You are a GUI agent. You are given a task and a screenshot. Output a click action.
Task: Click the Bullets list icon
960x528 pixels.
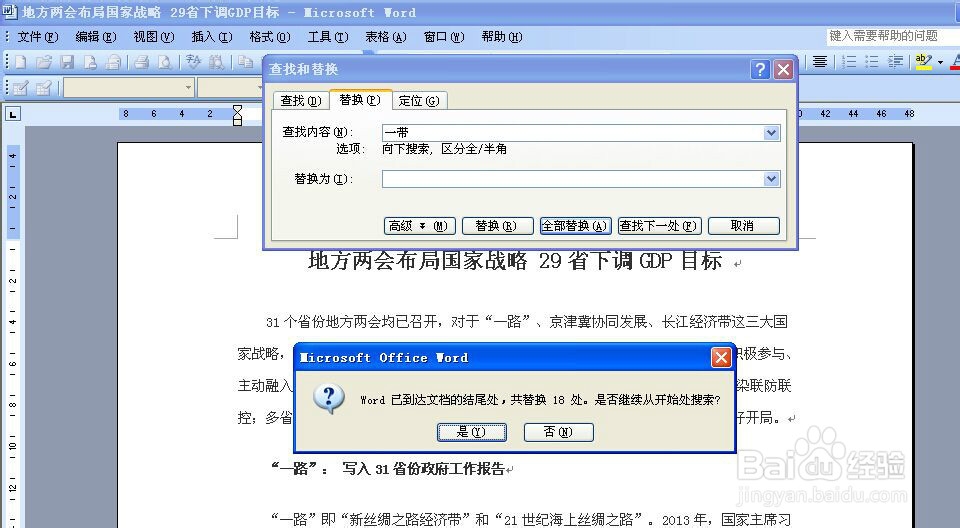point(872,62)
